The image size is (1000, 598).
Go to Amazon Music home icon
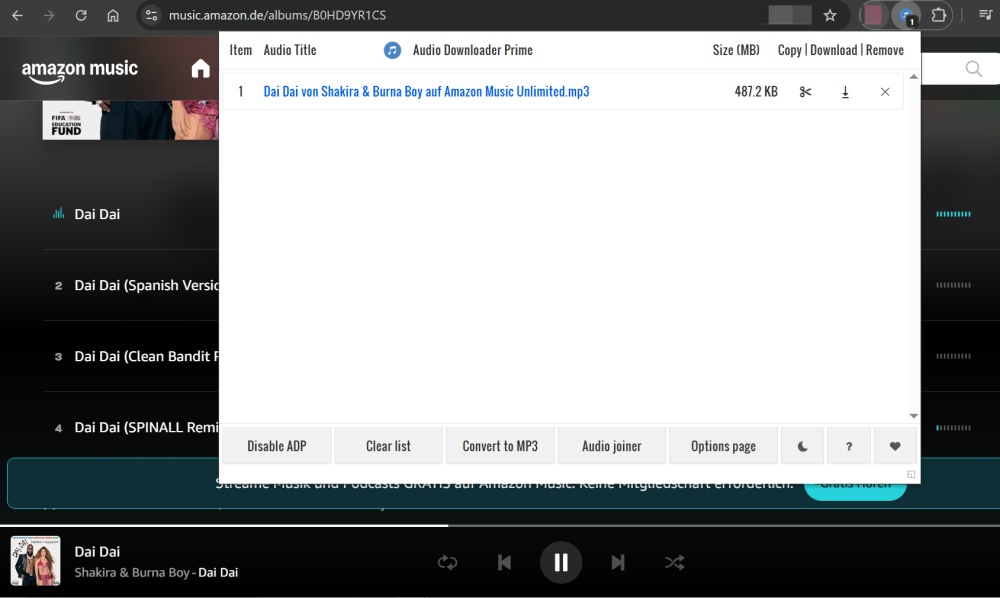[x=200, y=68]
